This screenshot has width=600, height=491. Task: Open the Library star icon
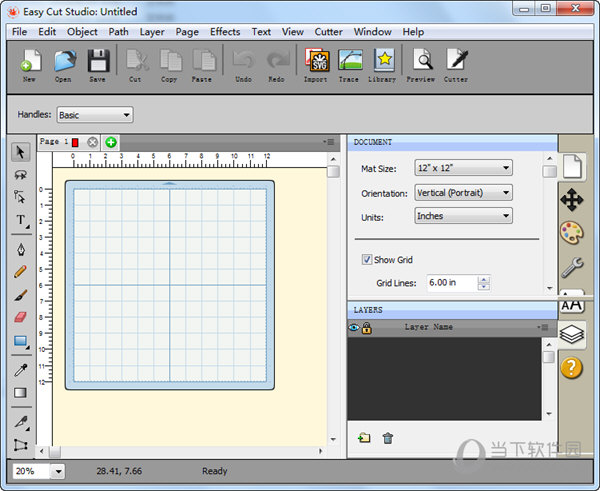[x=384, y=60]
